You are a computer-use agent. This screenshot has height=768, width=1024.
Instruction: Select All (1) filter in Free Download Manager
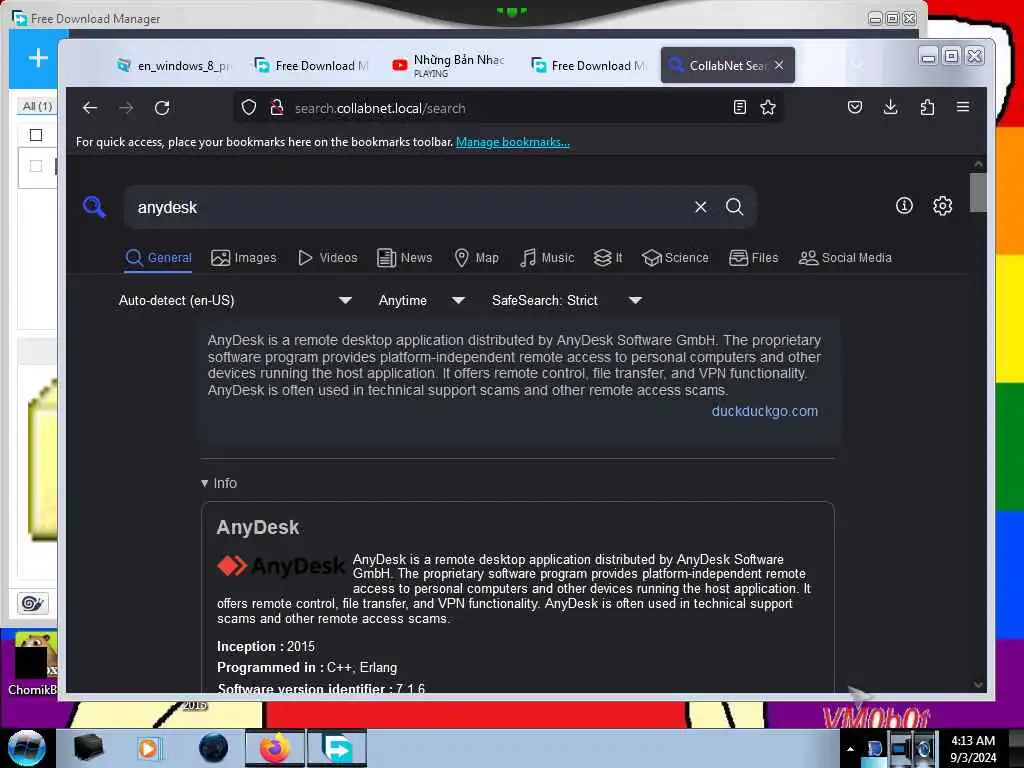pos(37,106)
